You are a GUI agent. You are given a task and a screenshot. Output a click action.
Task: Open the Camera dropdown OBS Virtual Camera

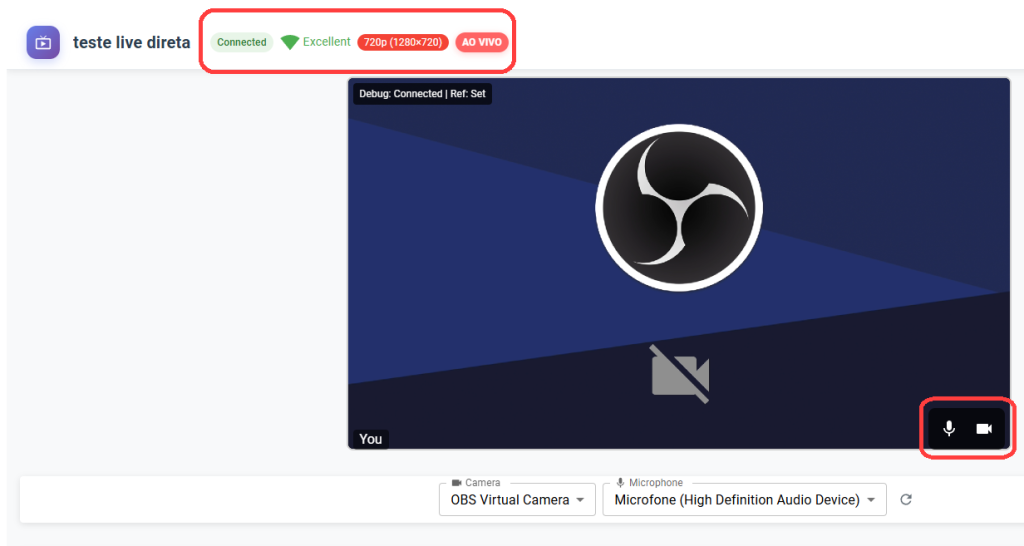pyautogui.click(x=517, y=500)
